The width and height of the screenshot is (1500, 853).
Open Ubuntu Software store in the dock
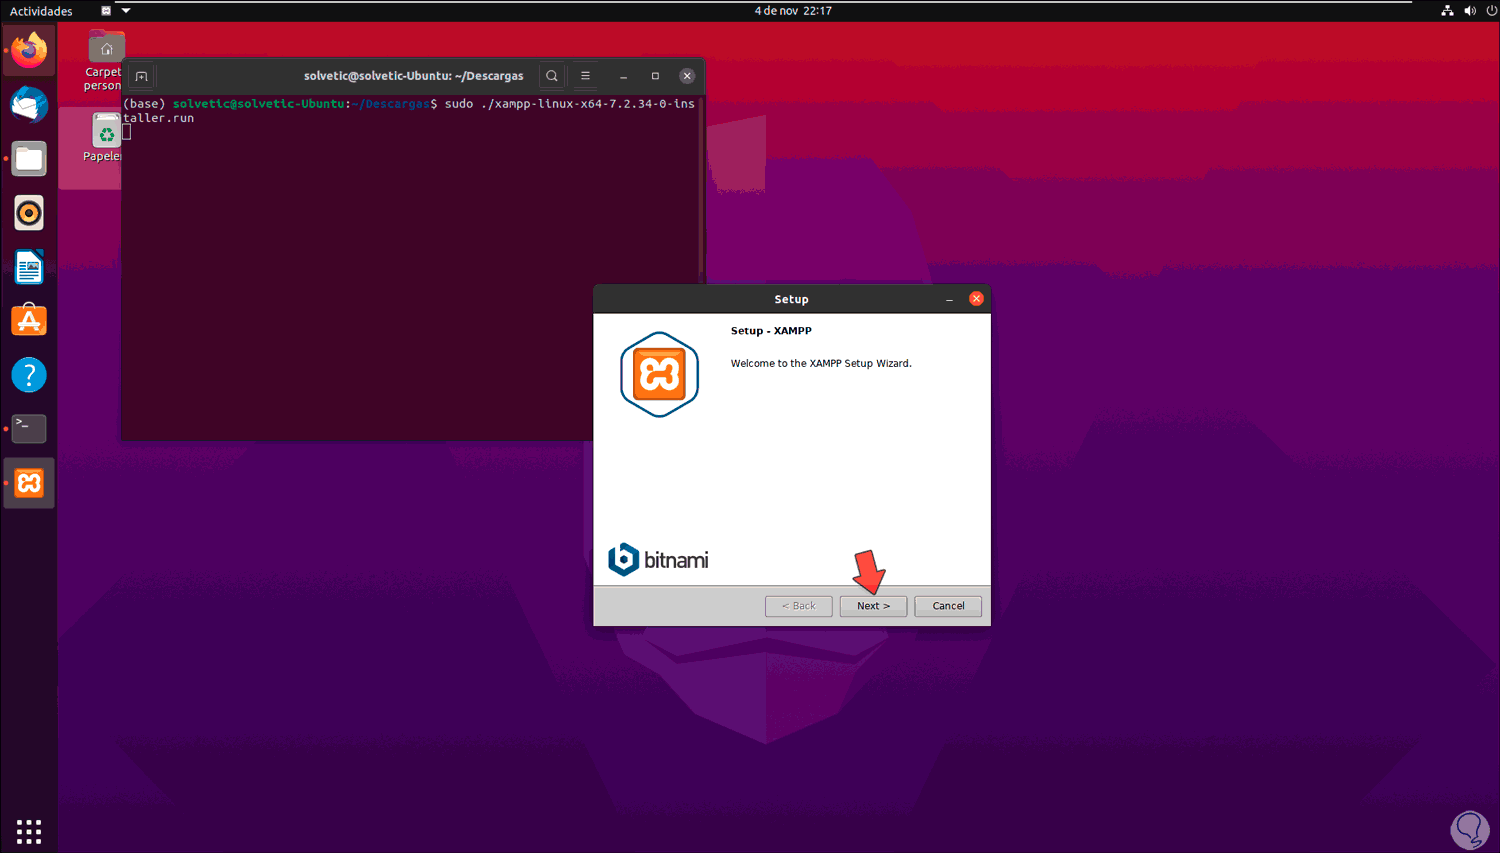pyautogui.click(x=29, y=321)
